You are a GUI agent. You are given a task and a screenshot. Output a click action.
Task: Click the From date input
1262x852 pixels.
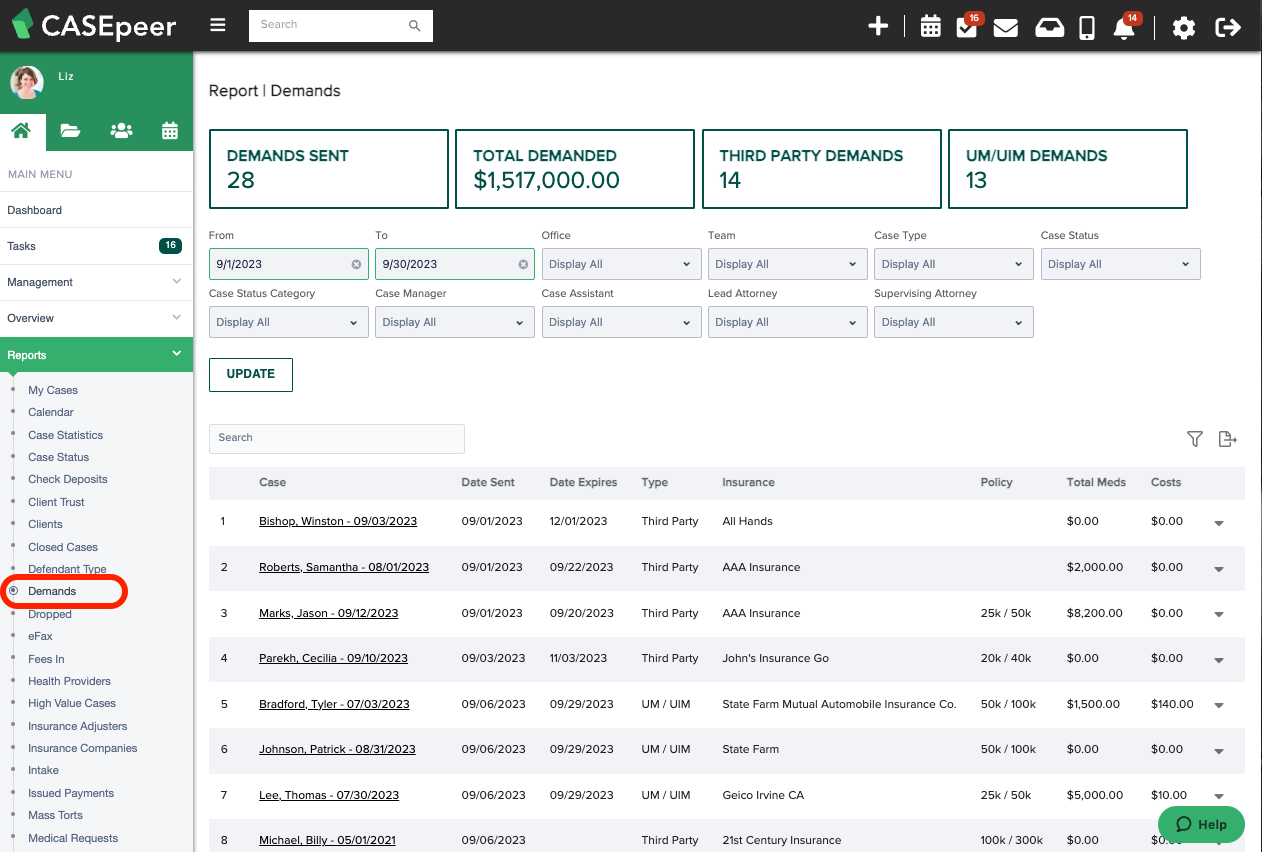pos(288,264)
